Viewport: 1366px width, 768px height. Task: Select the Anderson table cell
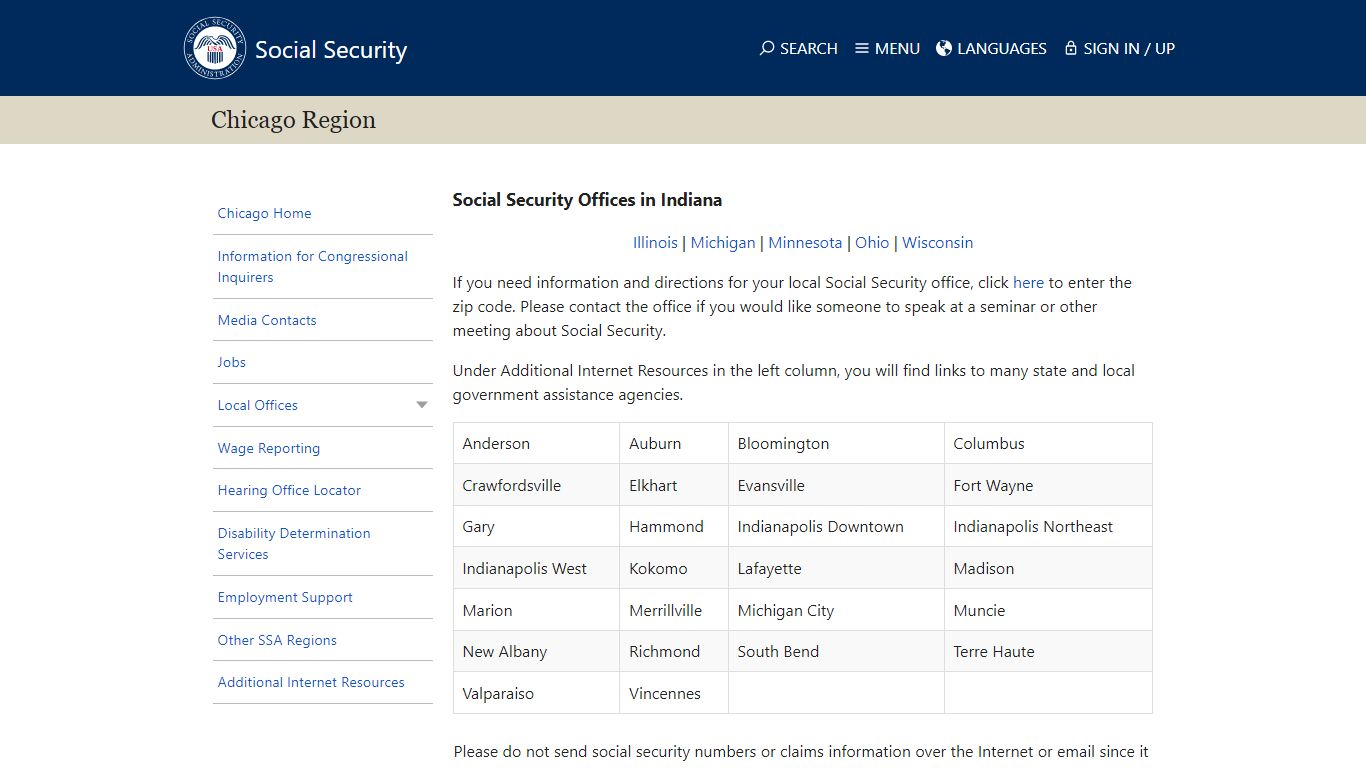coord(536,443)
